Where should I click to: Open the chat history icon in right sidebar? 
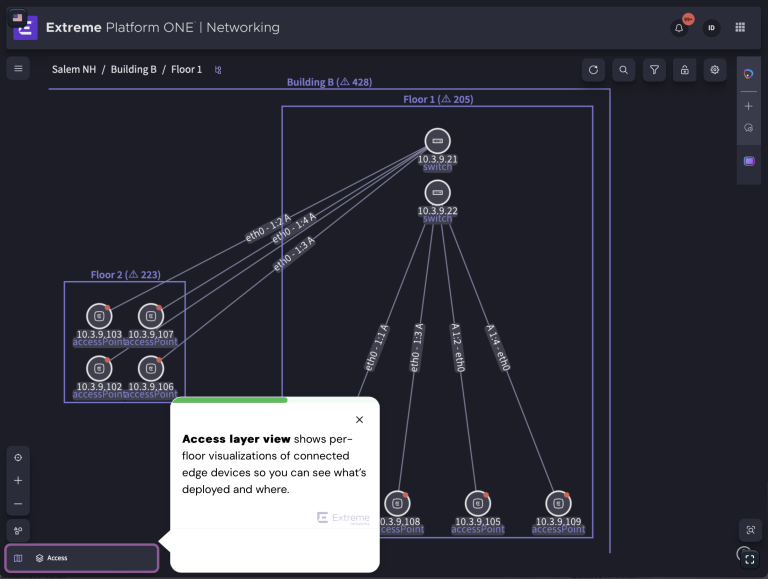[748, 128]
